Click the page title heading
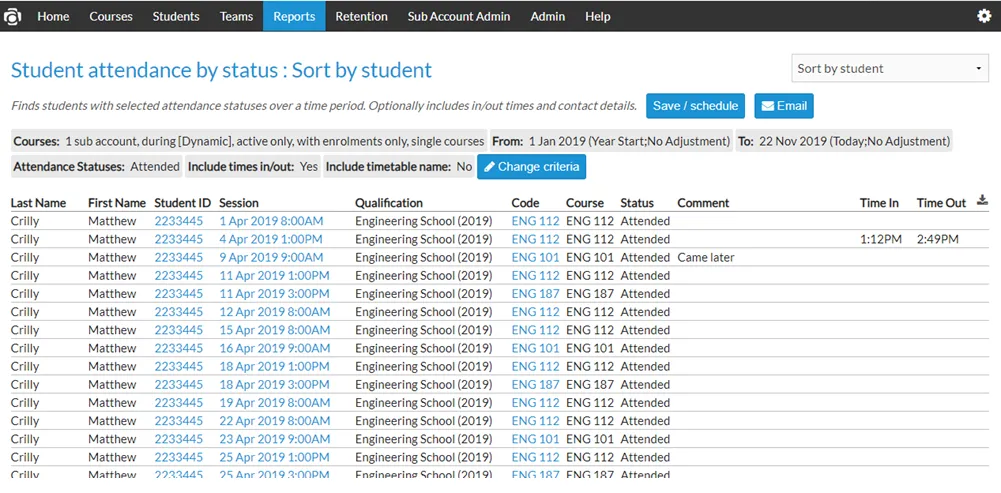The width and height of the screenshot is (1001, 493). 222,70
